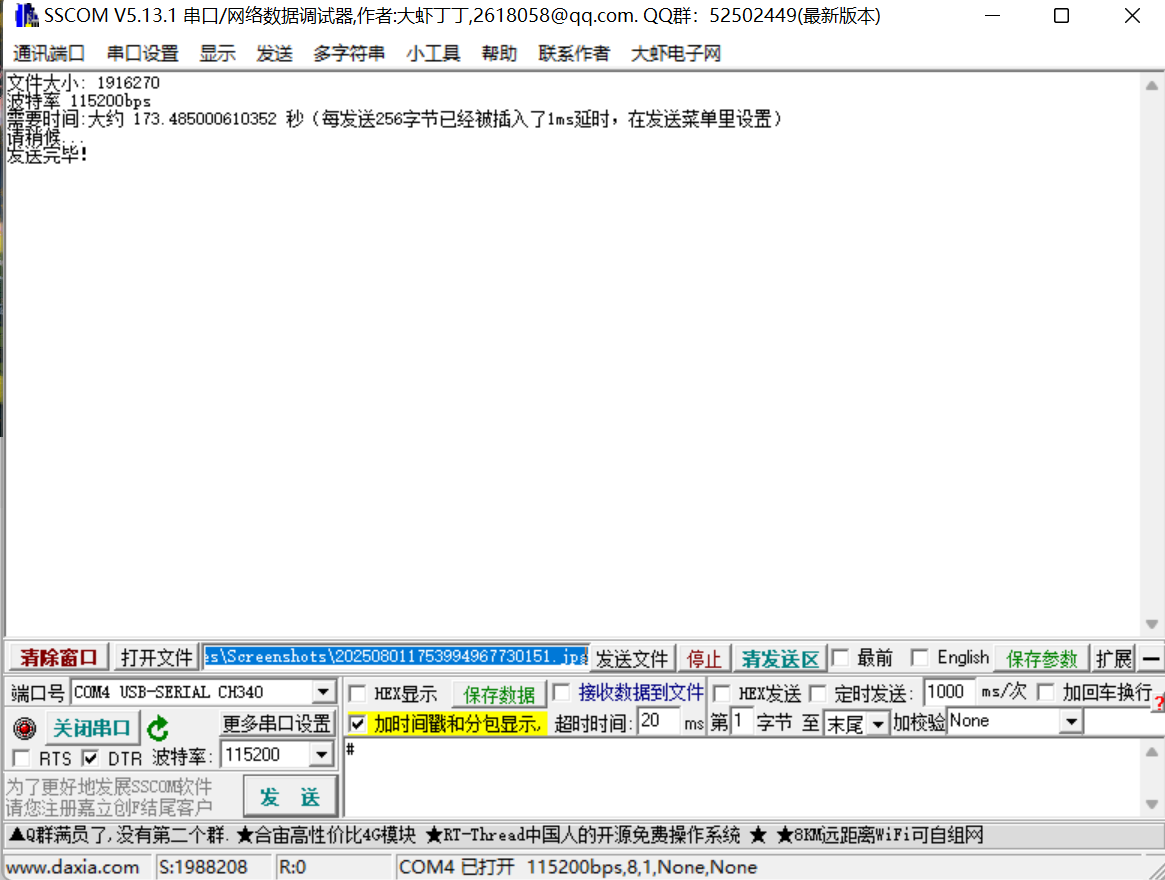Click the 第 1 字节 start field

[x=741, y=721]
